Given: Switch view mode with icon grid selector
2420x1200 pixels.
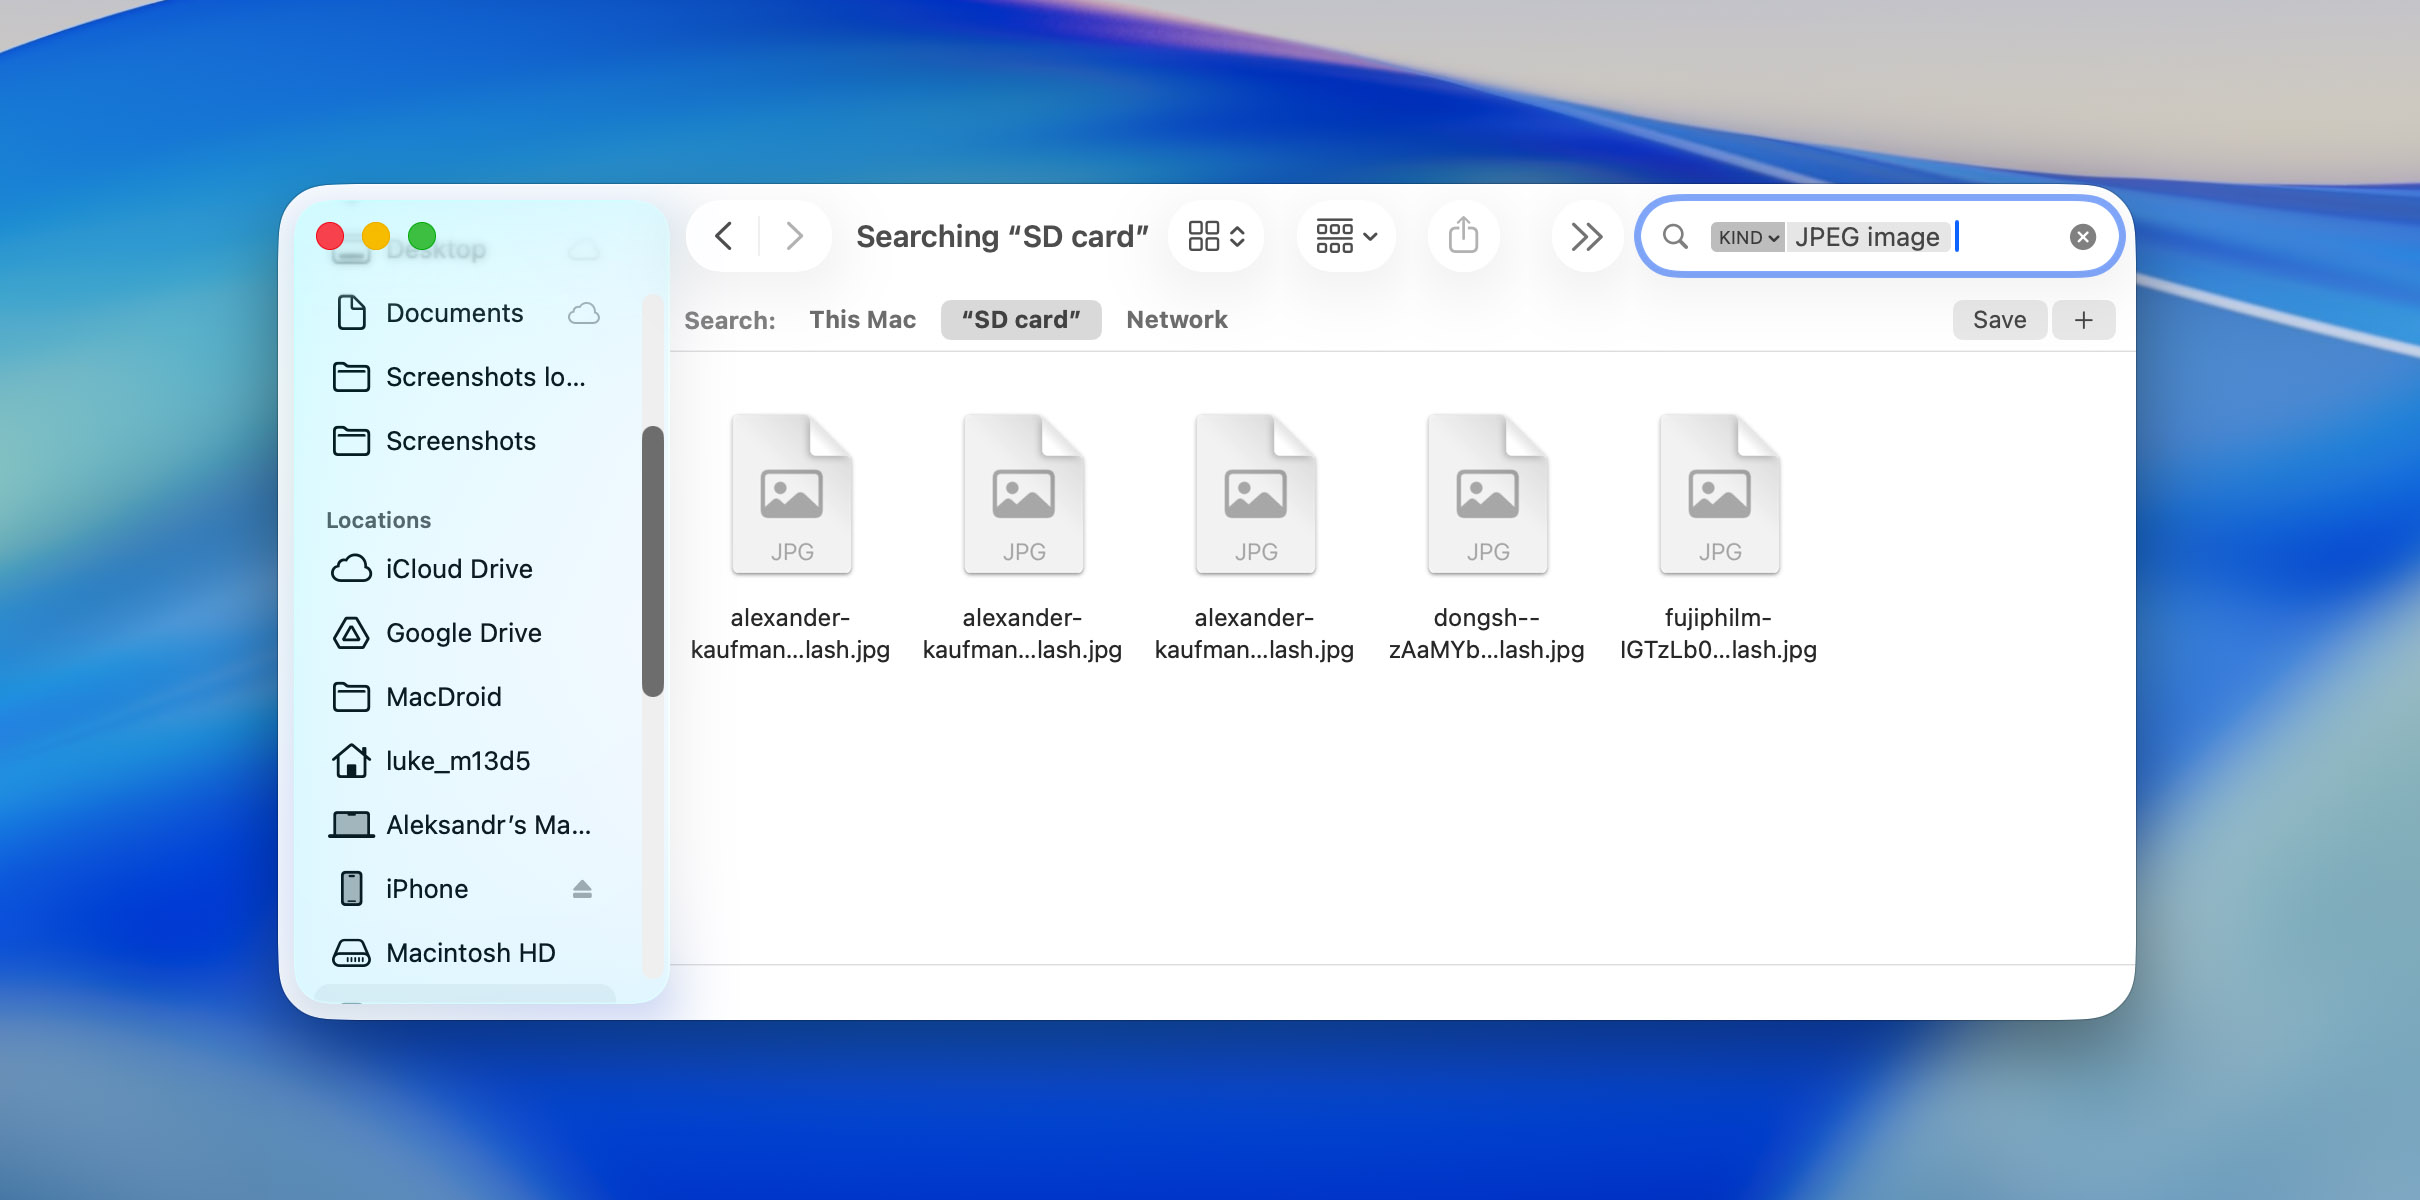Looking at the screenshot, I should click(1216, 237).
